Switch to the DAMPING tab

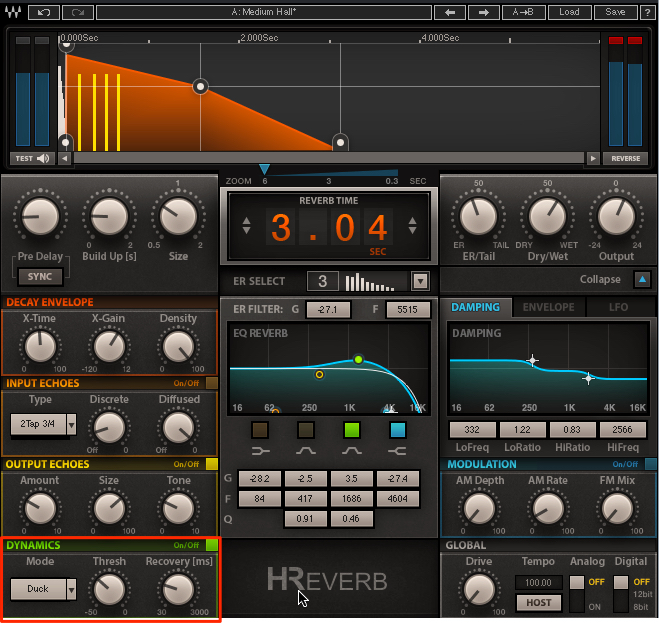pos(475,307)
